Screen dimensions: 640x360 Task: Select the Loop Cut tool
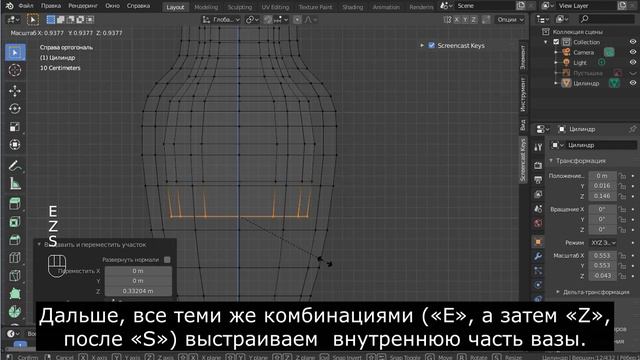coord(15,258)
